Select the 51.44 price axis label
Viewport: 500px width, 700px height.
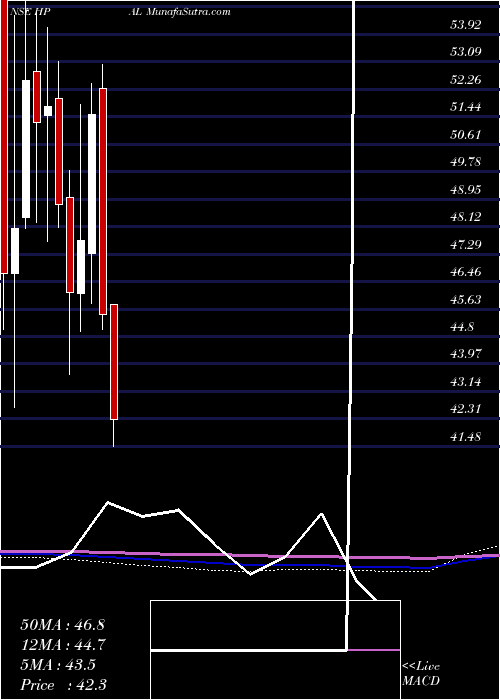(466, 107)
